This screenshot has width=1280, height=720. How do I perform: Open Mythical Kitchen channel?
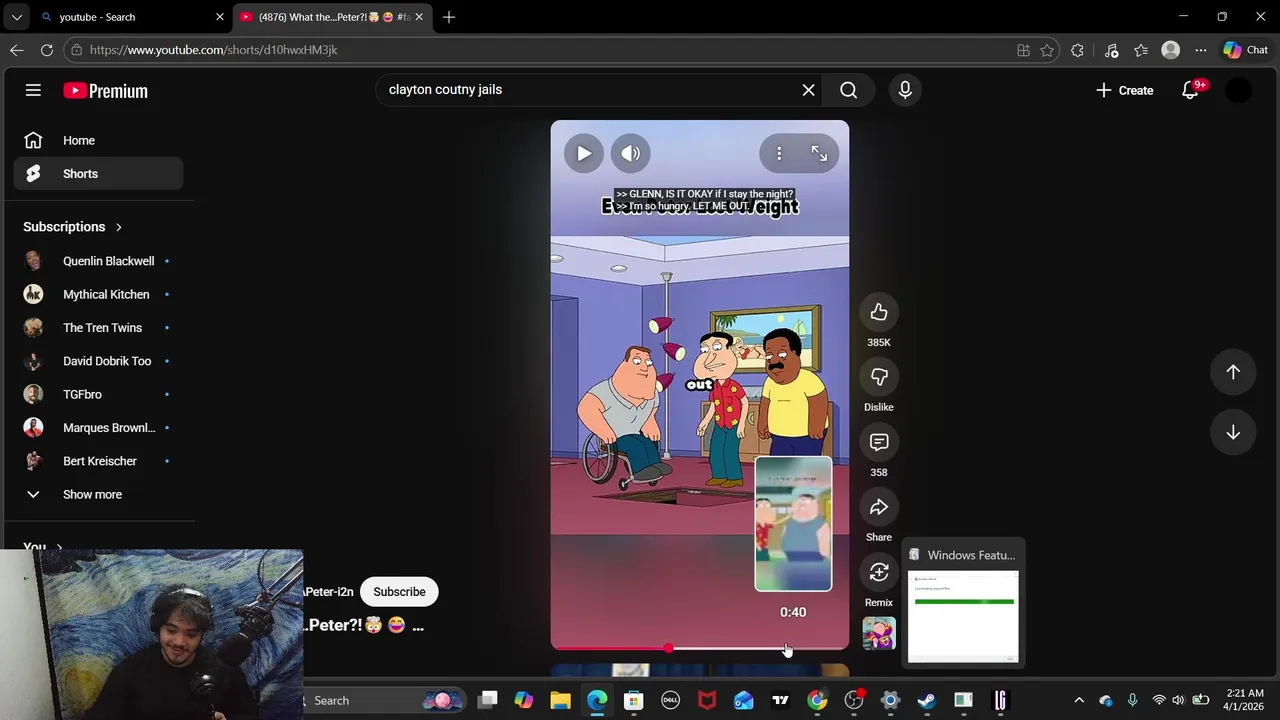point(98,294)
